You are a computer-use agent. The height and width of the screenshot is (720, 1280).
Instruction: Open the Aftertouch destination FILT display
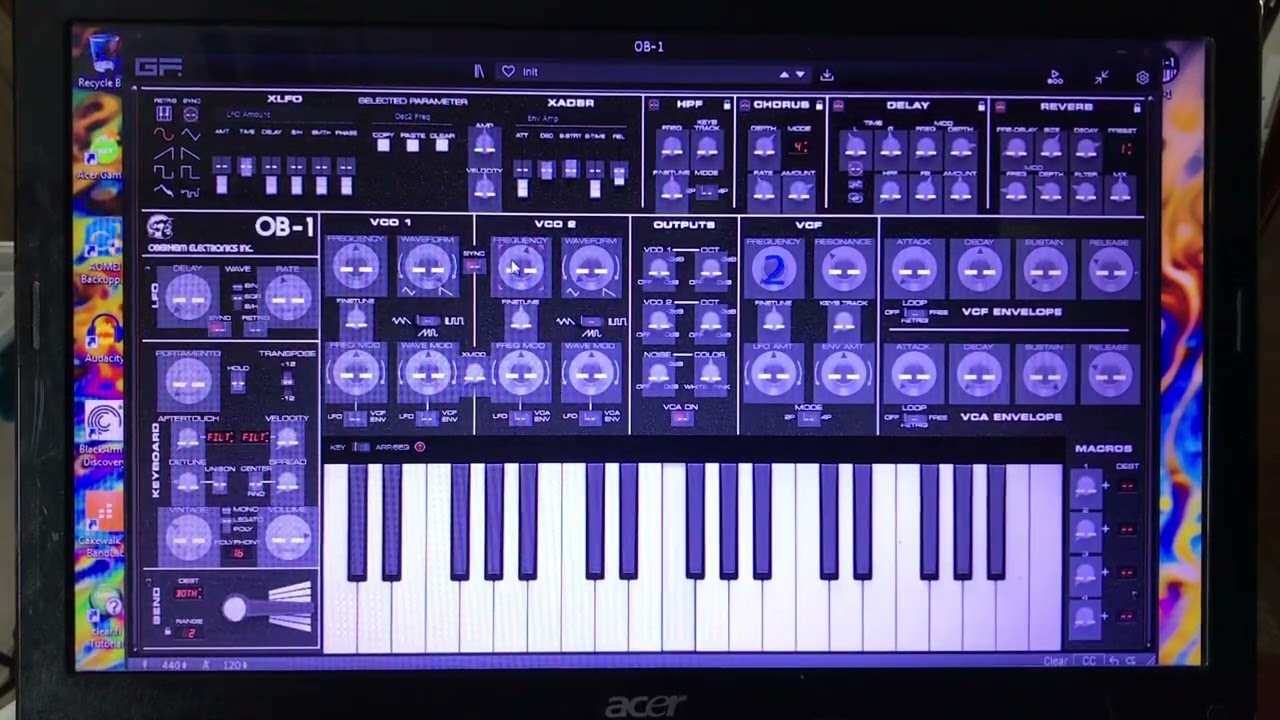pyautogui.click(x=219, y=438)
